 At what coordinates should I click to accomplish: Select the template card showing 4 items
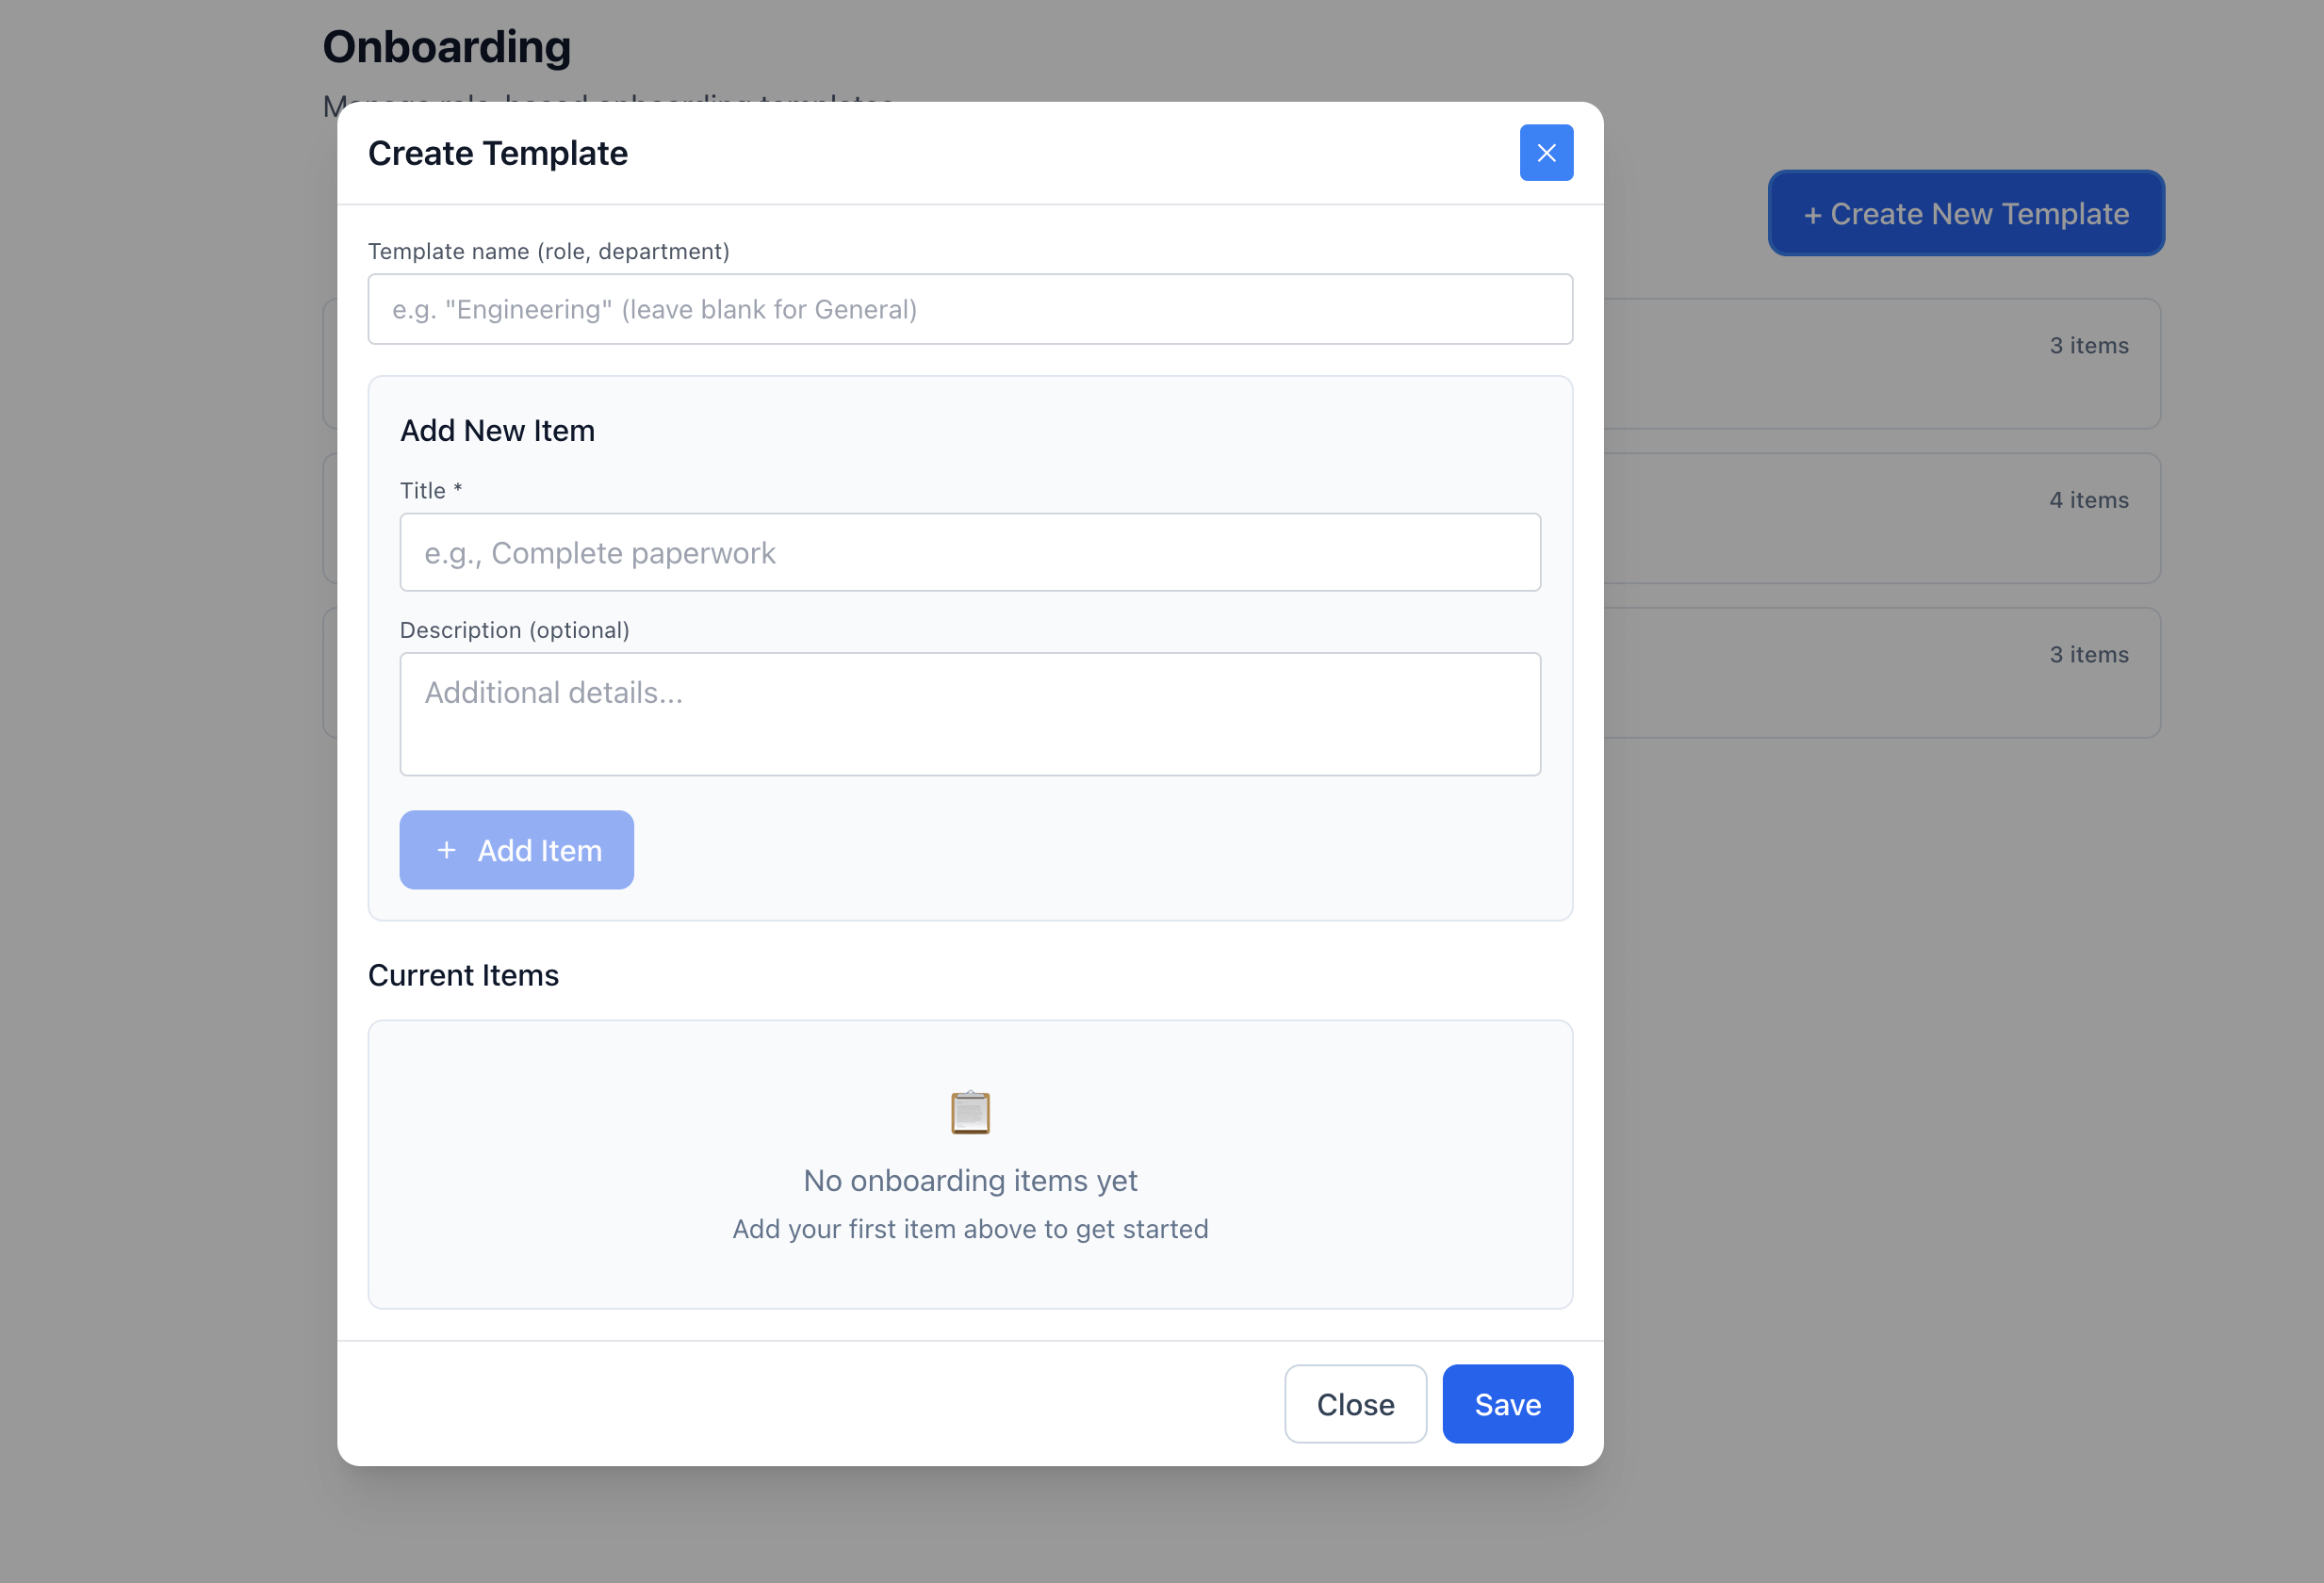pyautogui.click(x=1880, y=518)
